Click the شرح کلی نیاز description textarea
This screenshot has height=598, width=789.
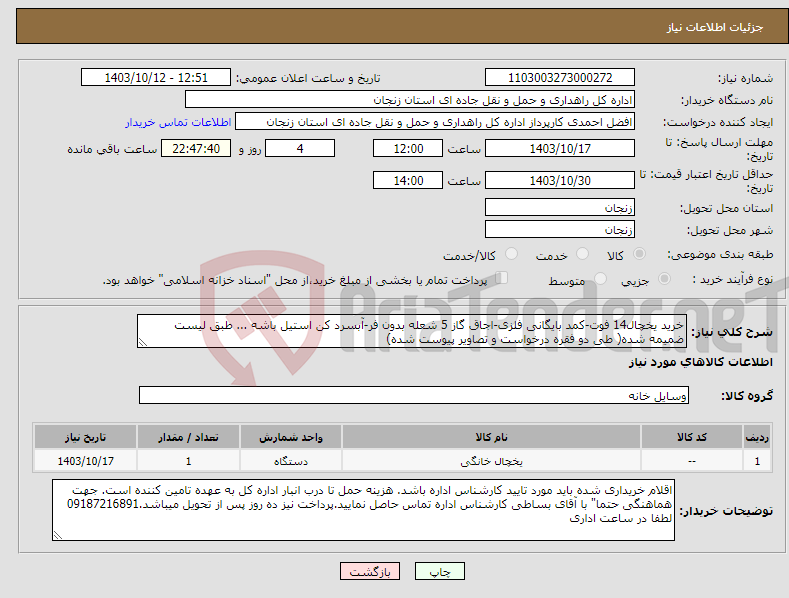click(x=412, y=331)
